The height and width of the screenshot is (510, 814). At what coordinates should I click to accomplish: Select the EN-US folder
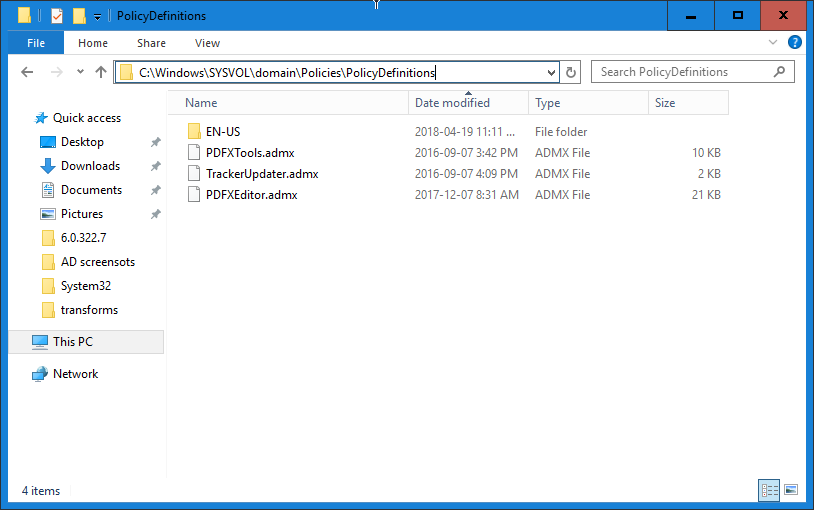pos(223,132)
